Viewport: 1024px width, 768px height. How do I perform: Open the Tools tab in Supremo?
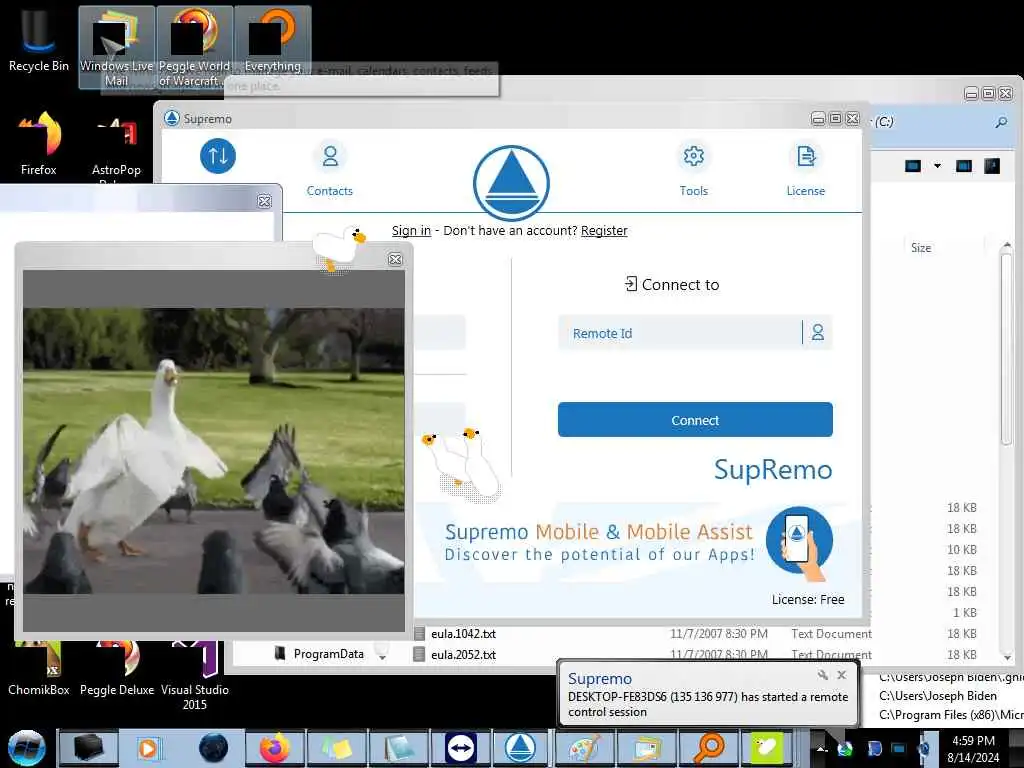[694, 170]
